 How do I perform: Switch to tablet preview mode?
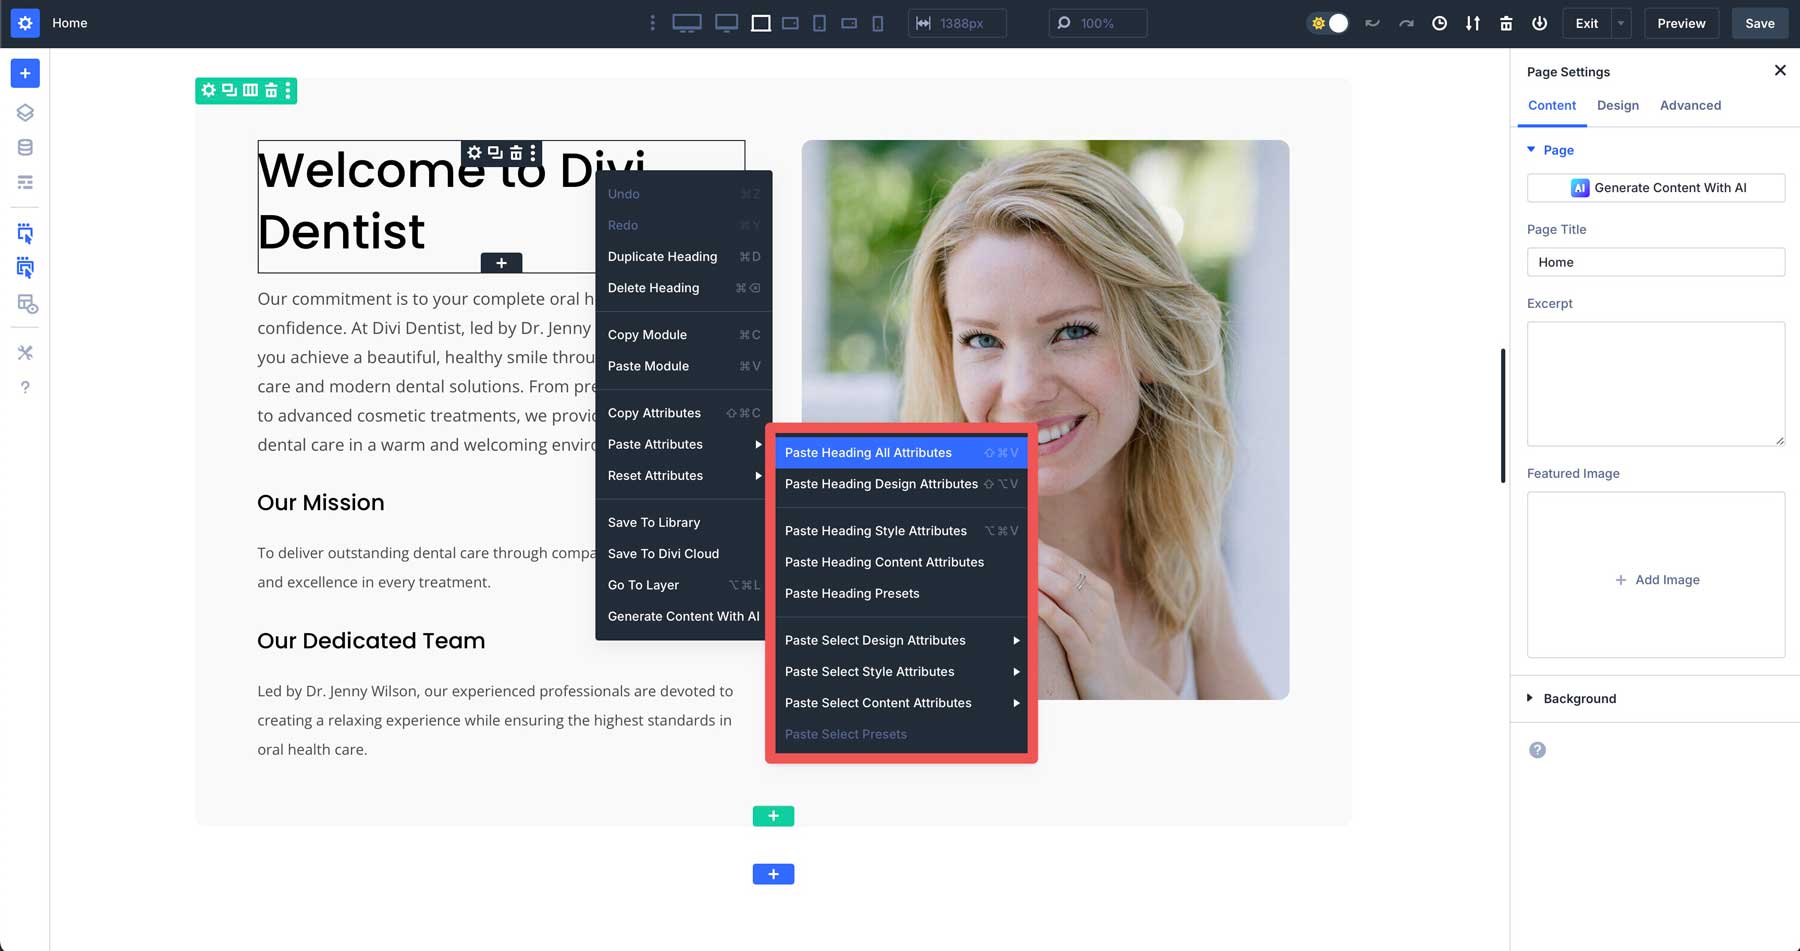point(819,22)
